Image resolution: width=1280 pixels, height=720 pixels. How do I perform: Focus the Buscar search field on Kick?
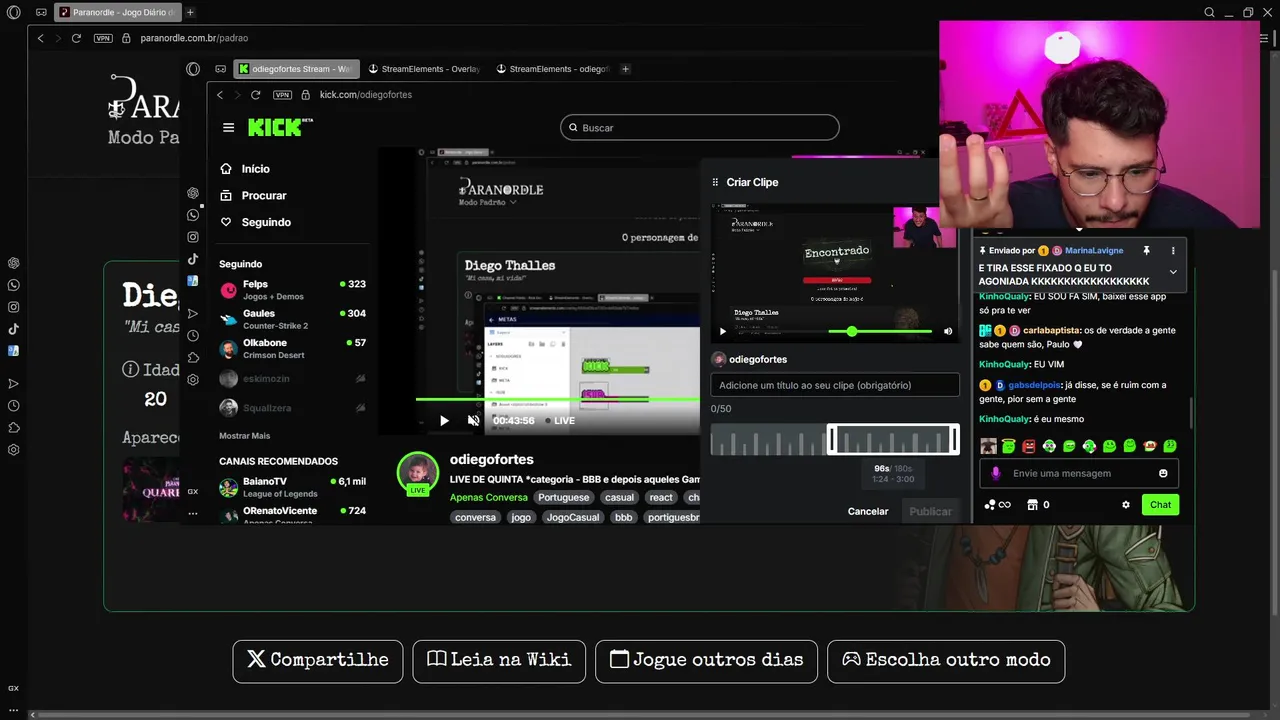700,128
